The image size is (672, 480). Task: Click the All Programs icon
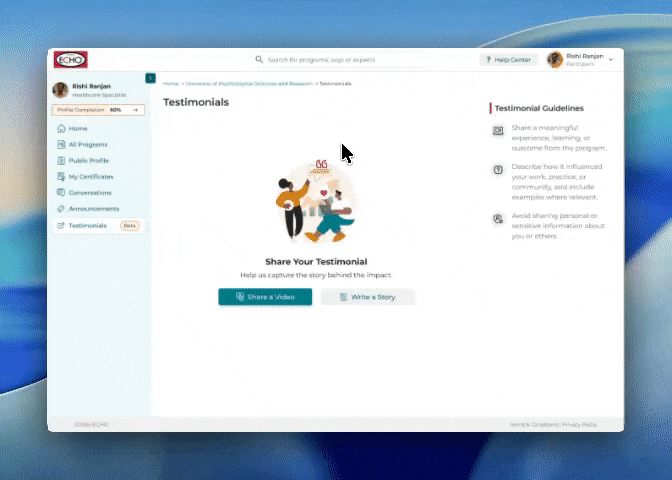point(61,144)
